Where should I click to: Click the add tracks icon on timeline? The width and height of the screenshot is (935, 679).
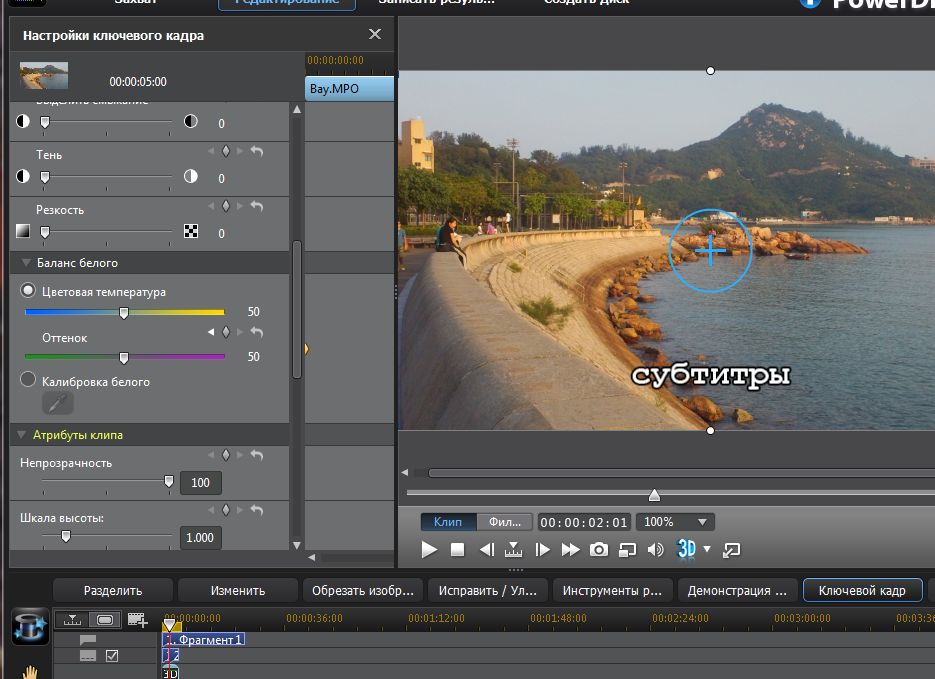(137, 621)
